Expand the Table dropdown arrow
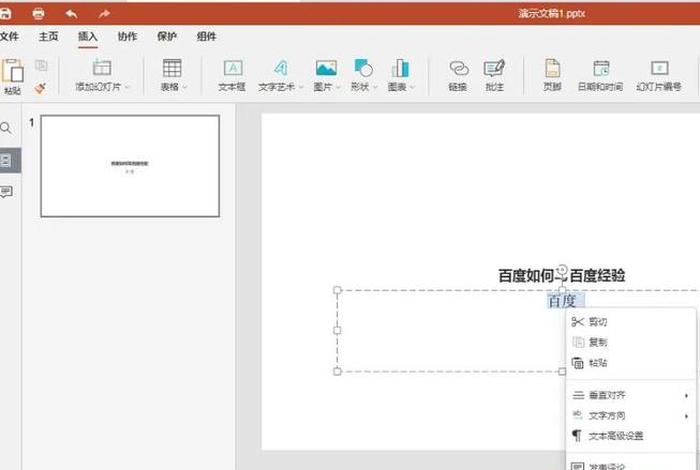This screenshot has width=700, height=470. 185,87
